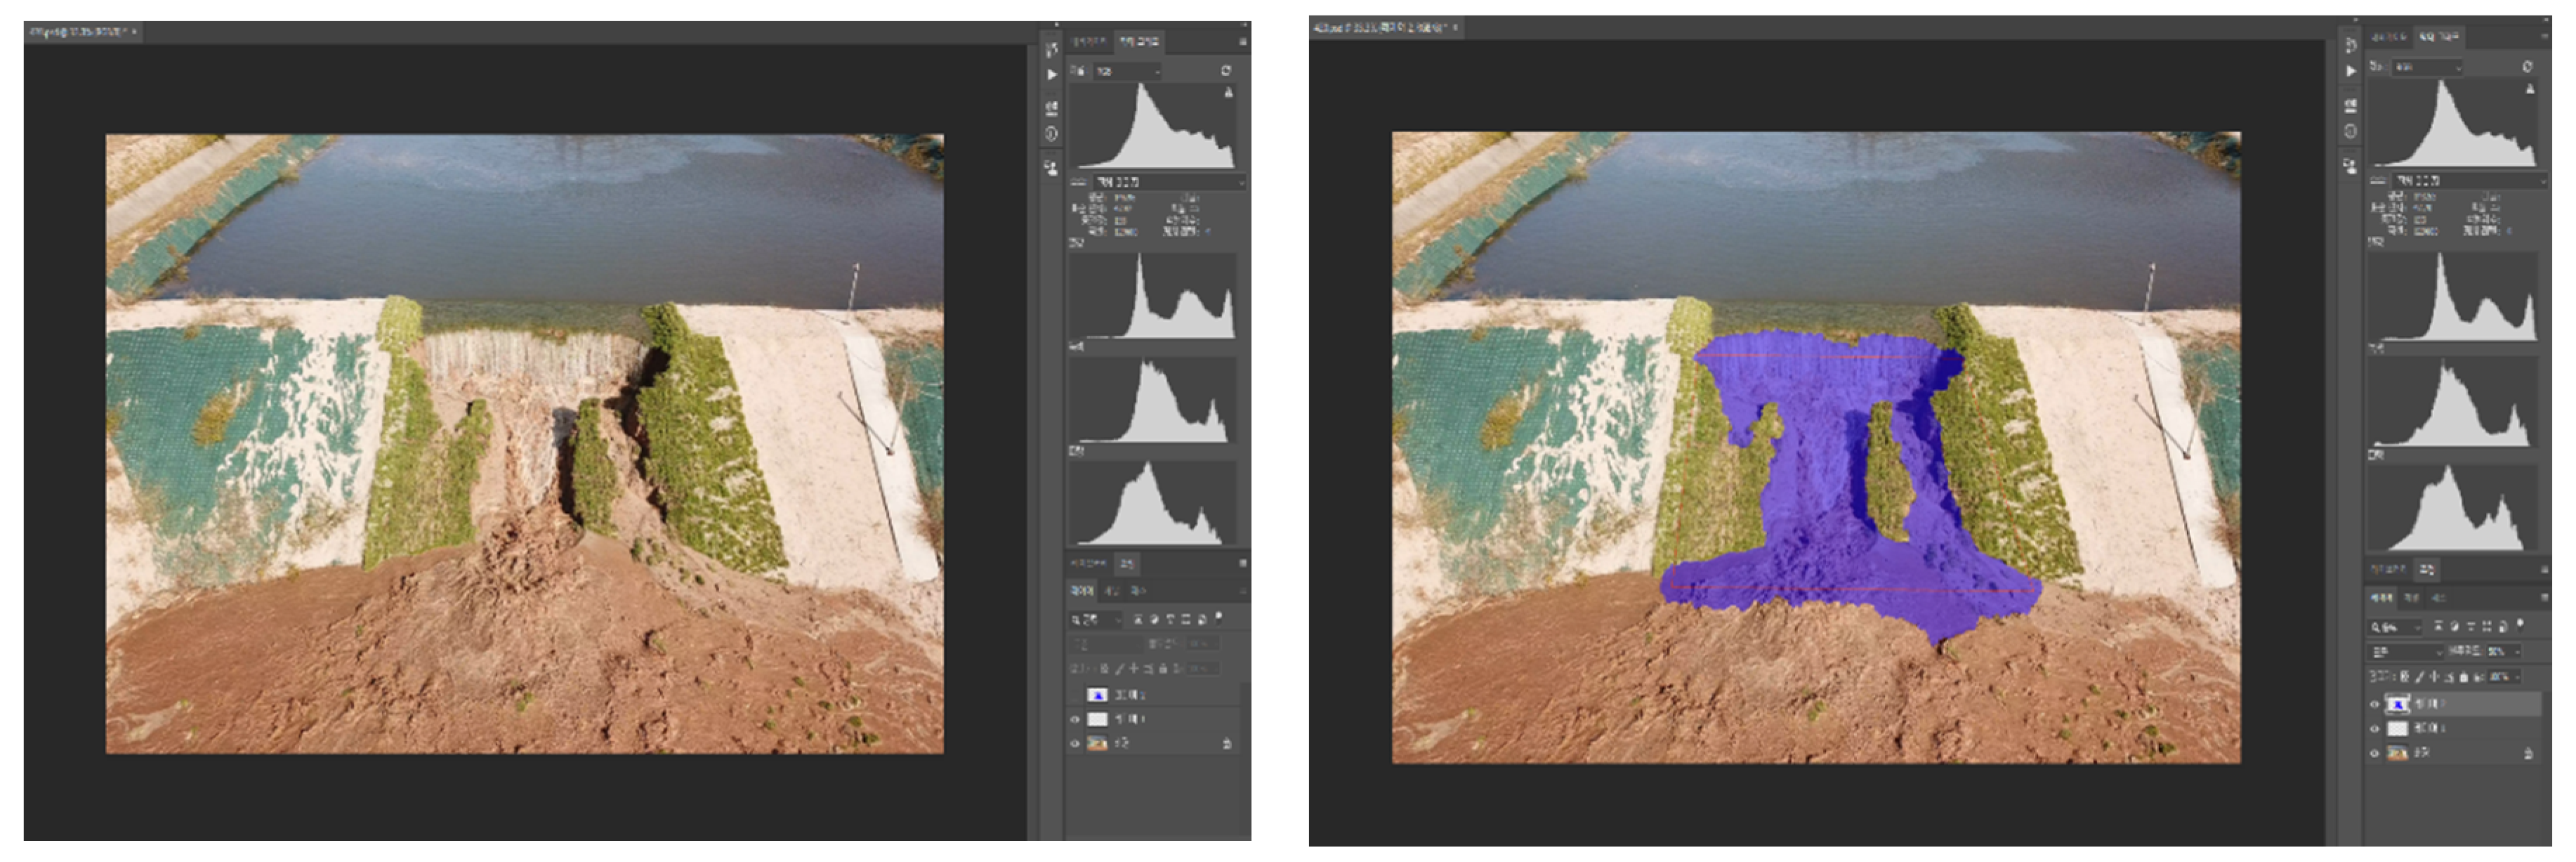This screenshot has width=2576, height=862.
Task: Show hidden top blue layer in left window
Action: (x=1076, y=695)
